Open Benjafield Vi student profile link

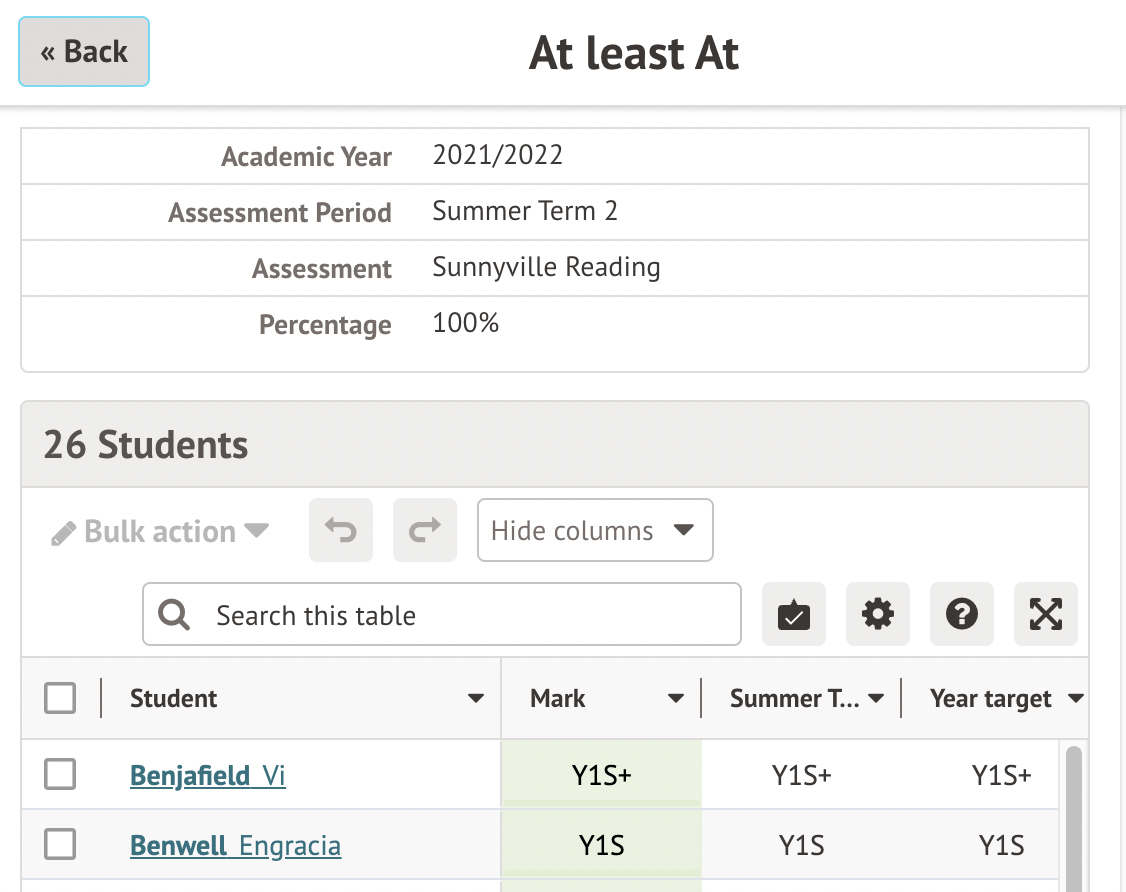tap(207, 775)
